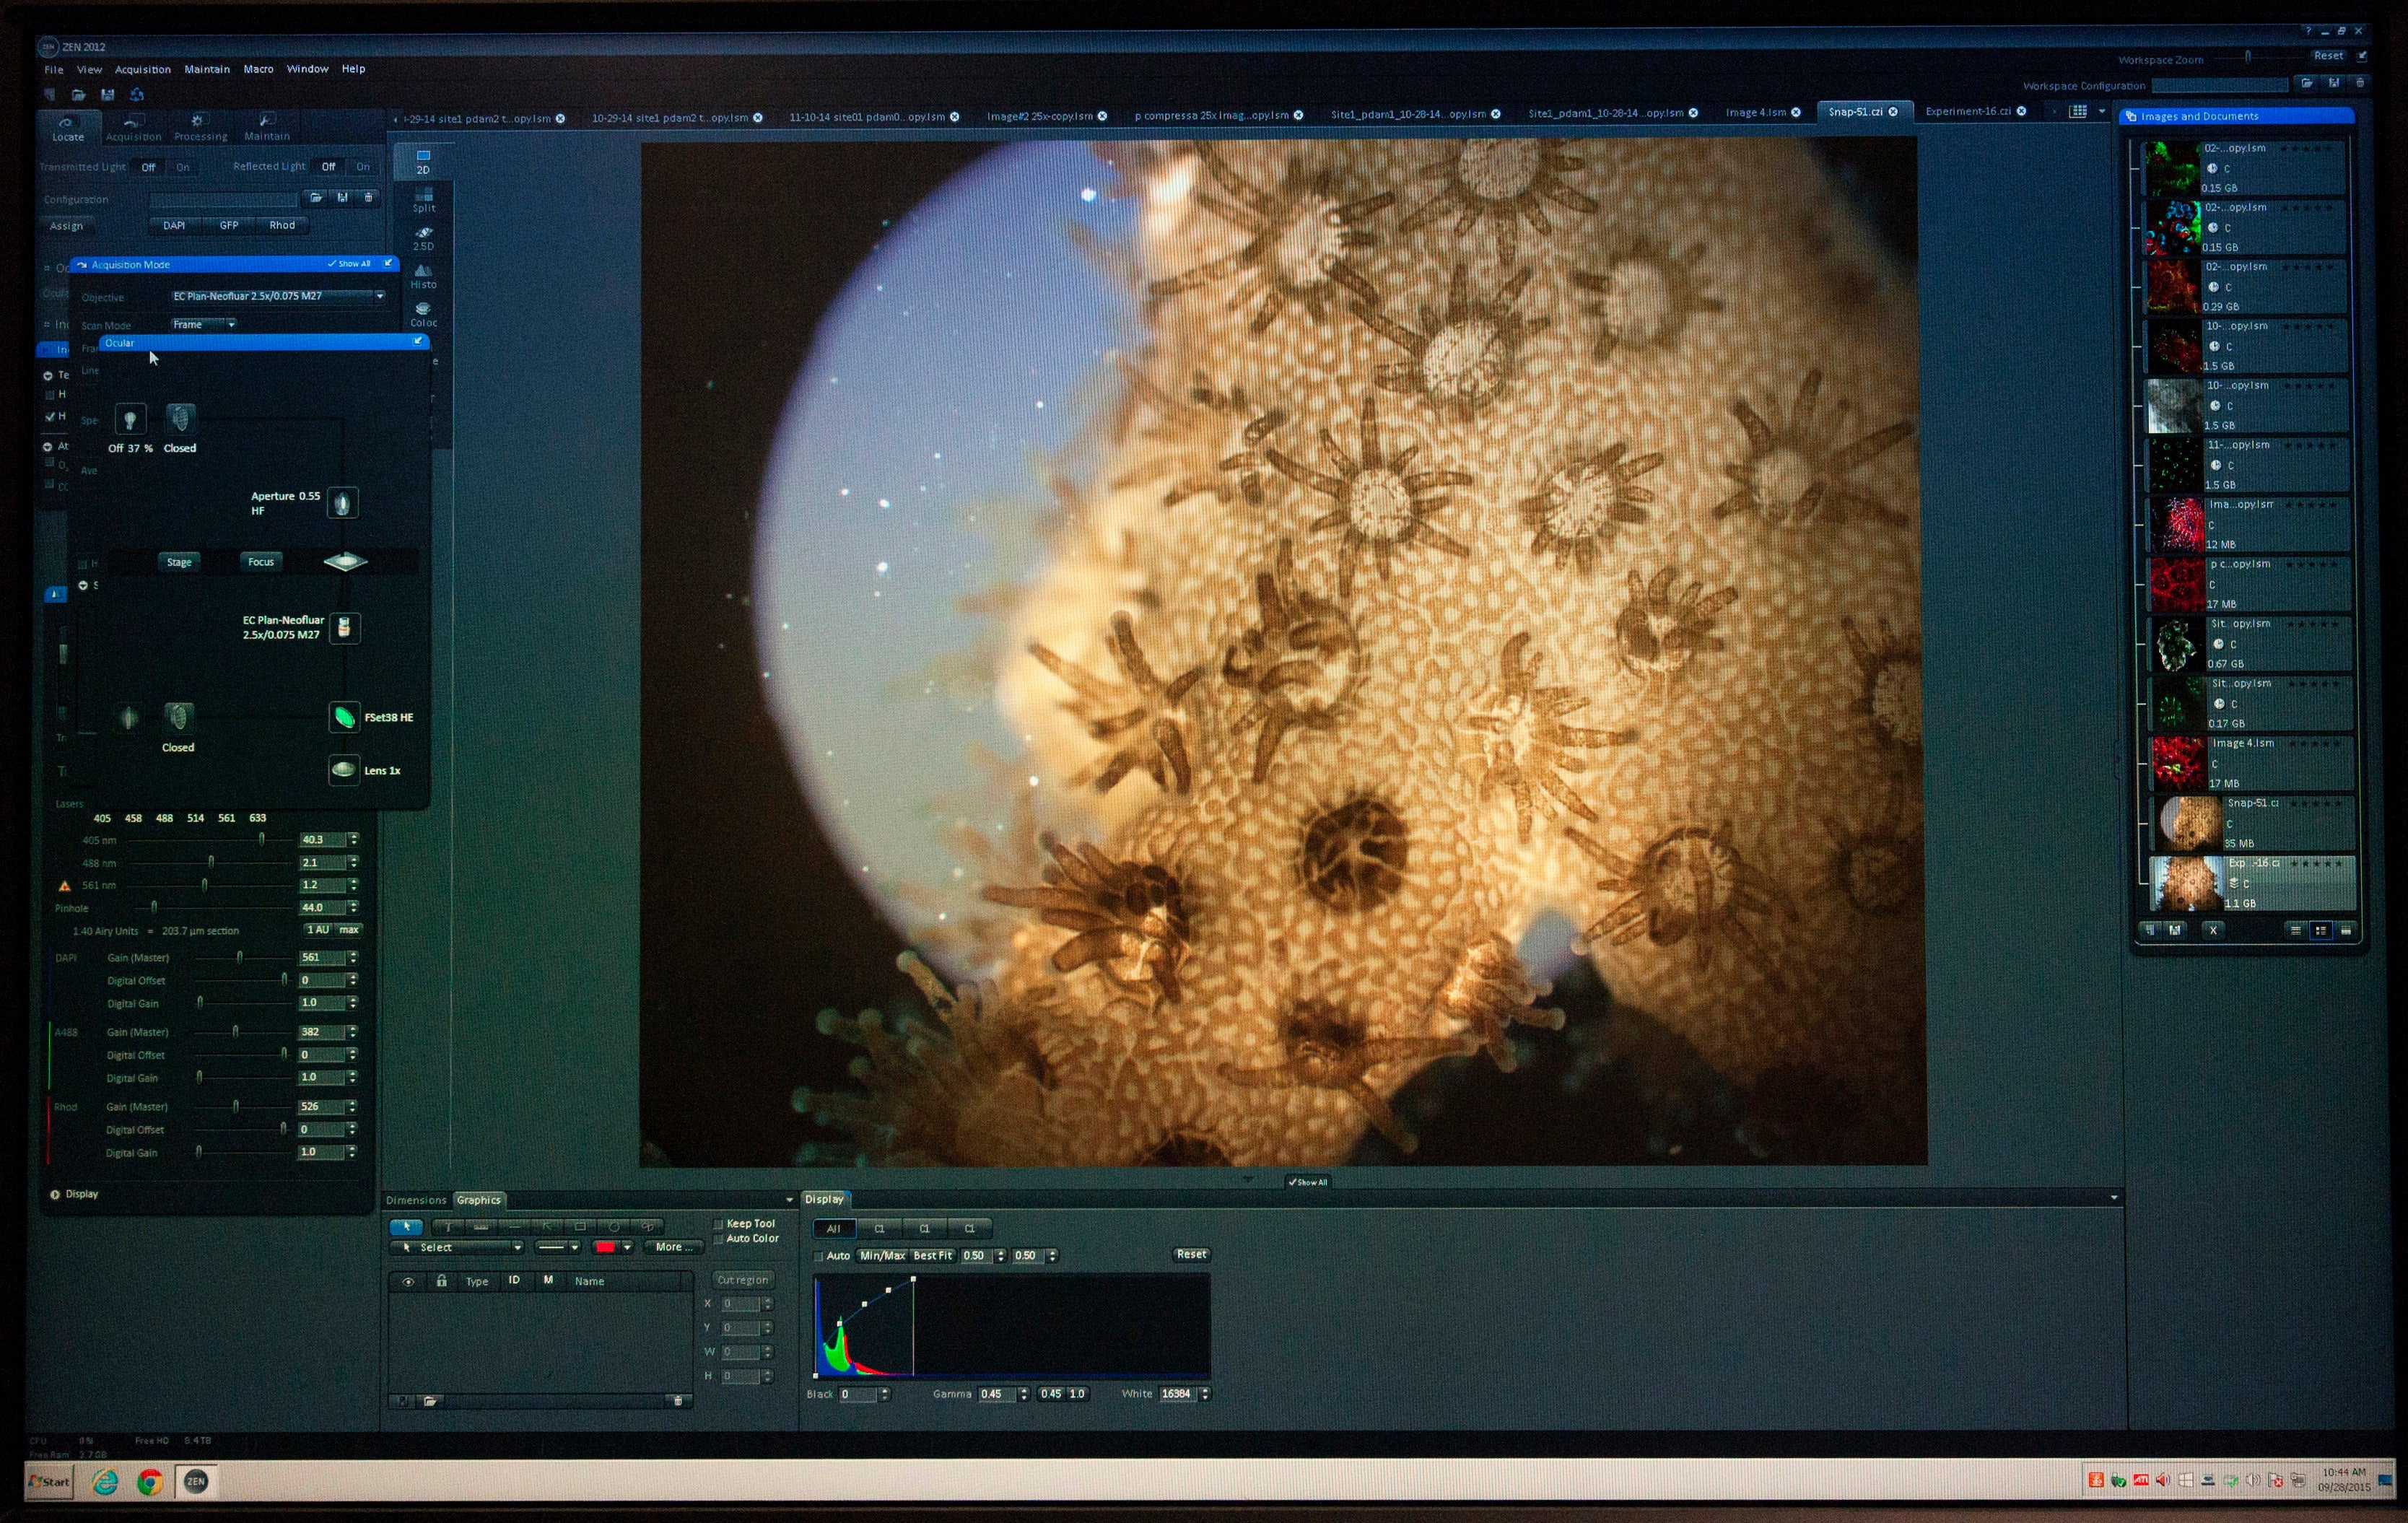Toggle Show All in Acquisition Mode header
This screenshot has width=2408, height=1523.
click(349, 264)
